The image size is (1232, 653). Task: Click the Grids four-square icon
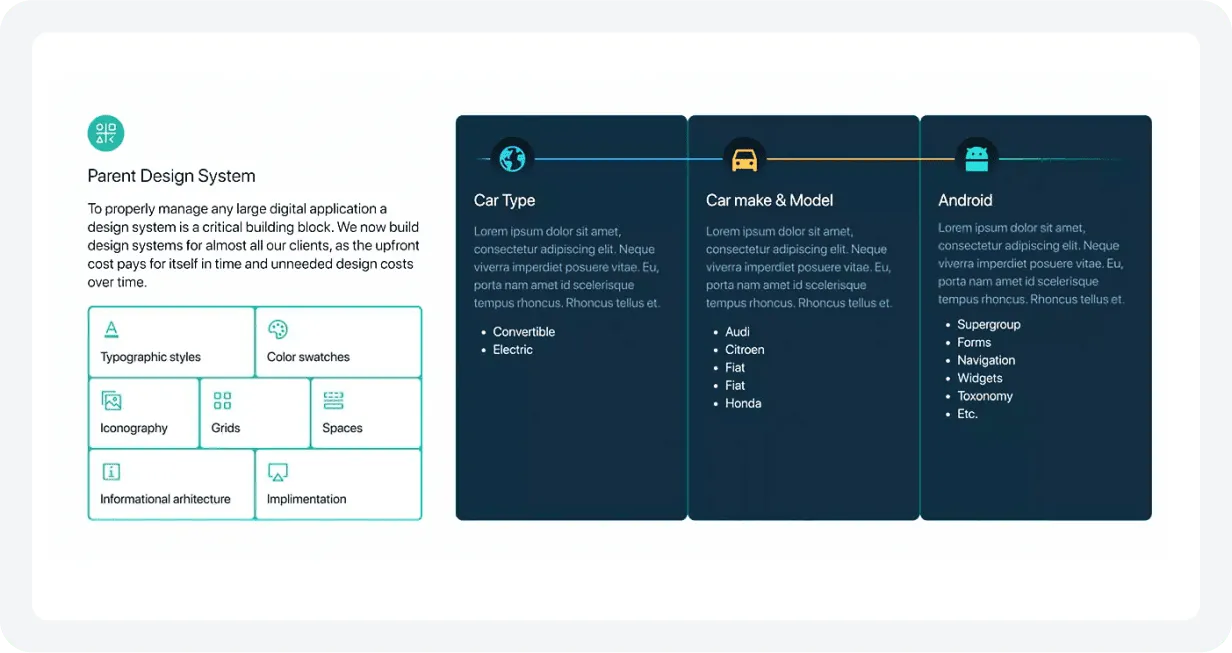(222, 401)
